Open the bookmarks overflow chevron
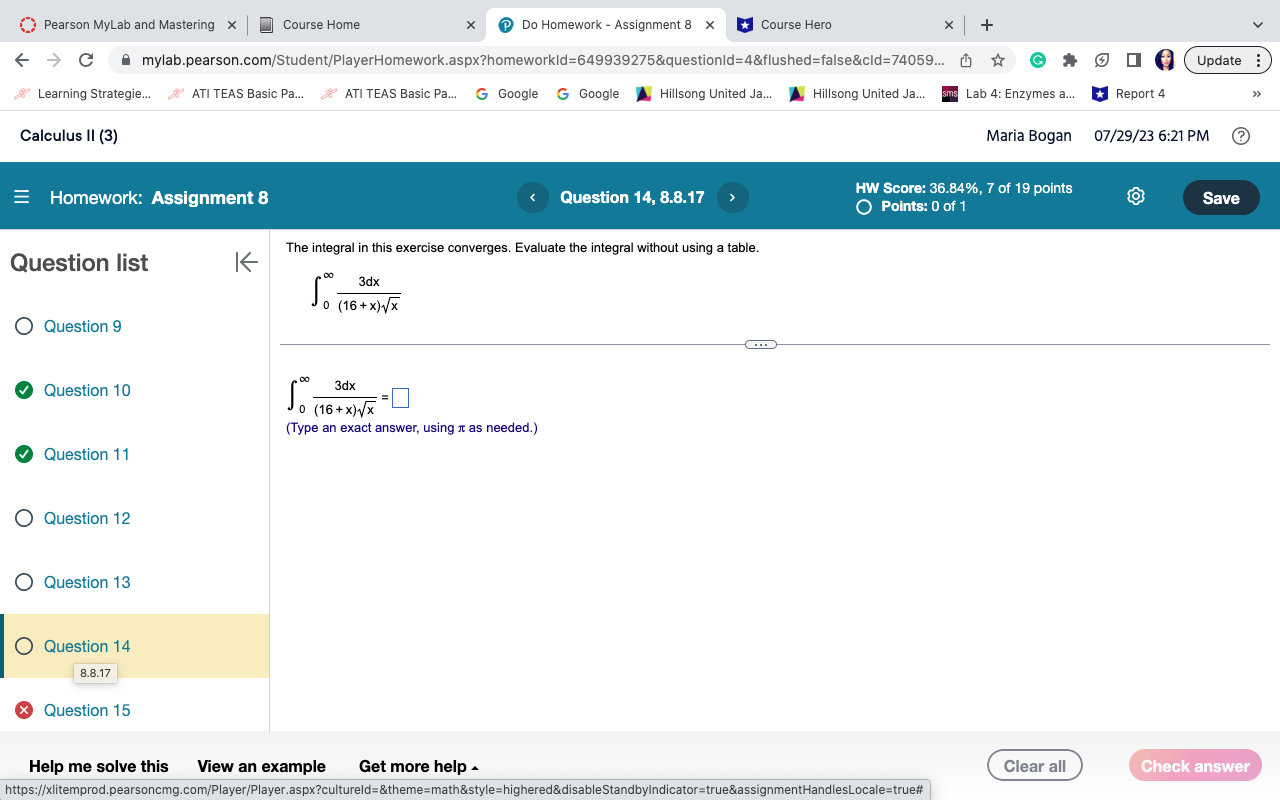The height and width of the screenshot is (800, 1280). [x=1256, y=93]
